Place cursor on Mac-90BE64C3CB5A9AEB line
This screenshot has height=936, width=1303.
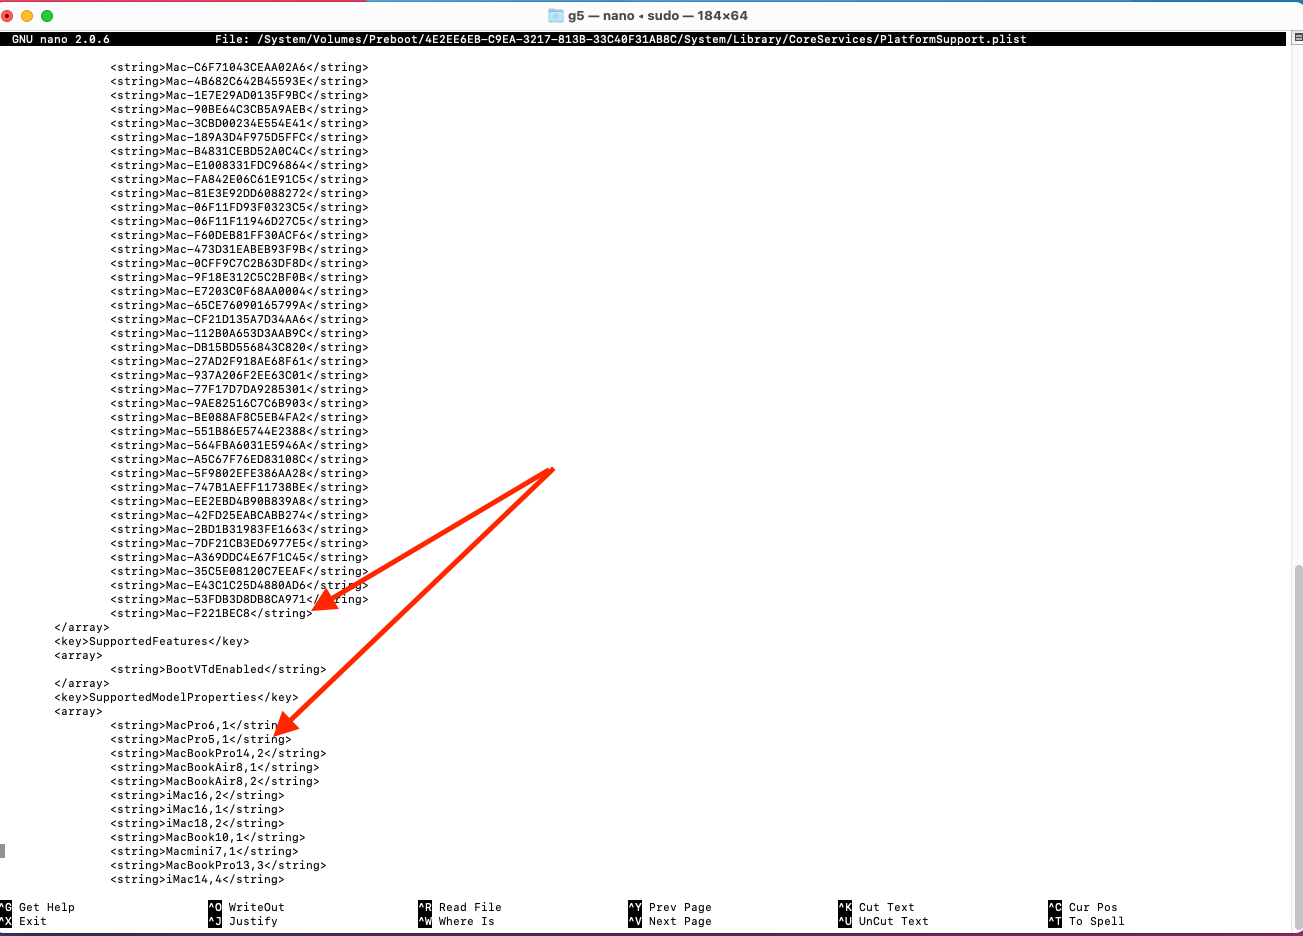[x=239, y=109]
